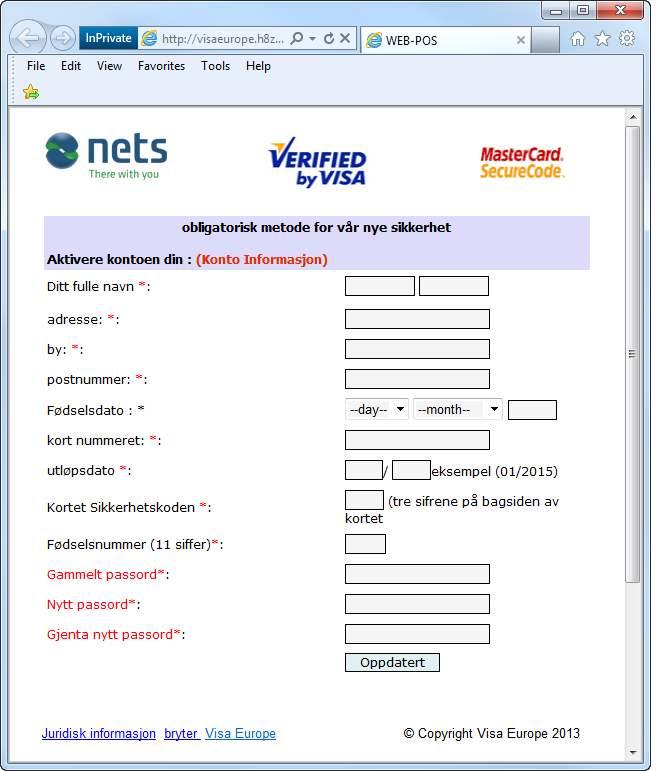Open the Juridisk informasjon link
This screenshot has width=670, height=771.
[98, 734]
